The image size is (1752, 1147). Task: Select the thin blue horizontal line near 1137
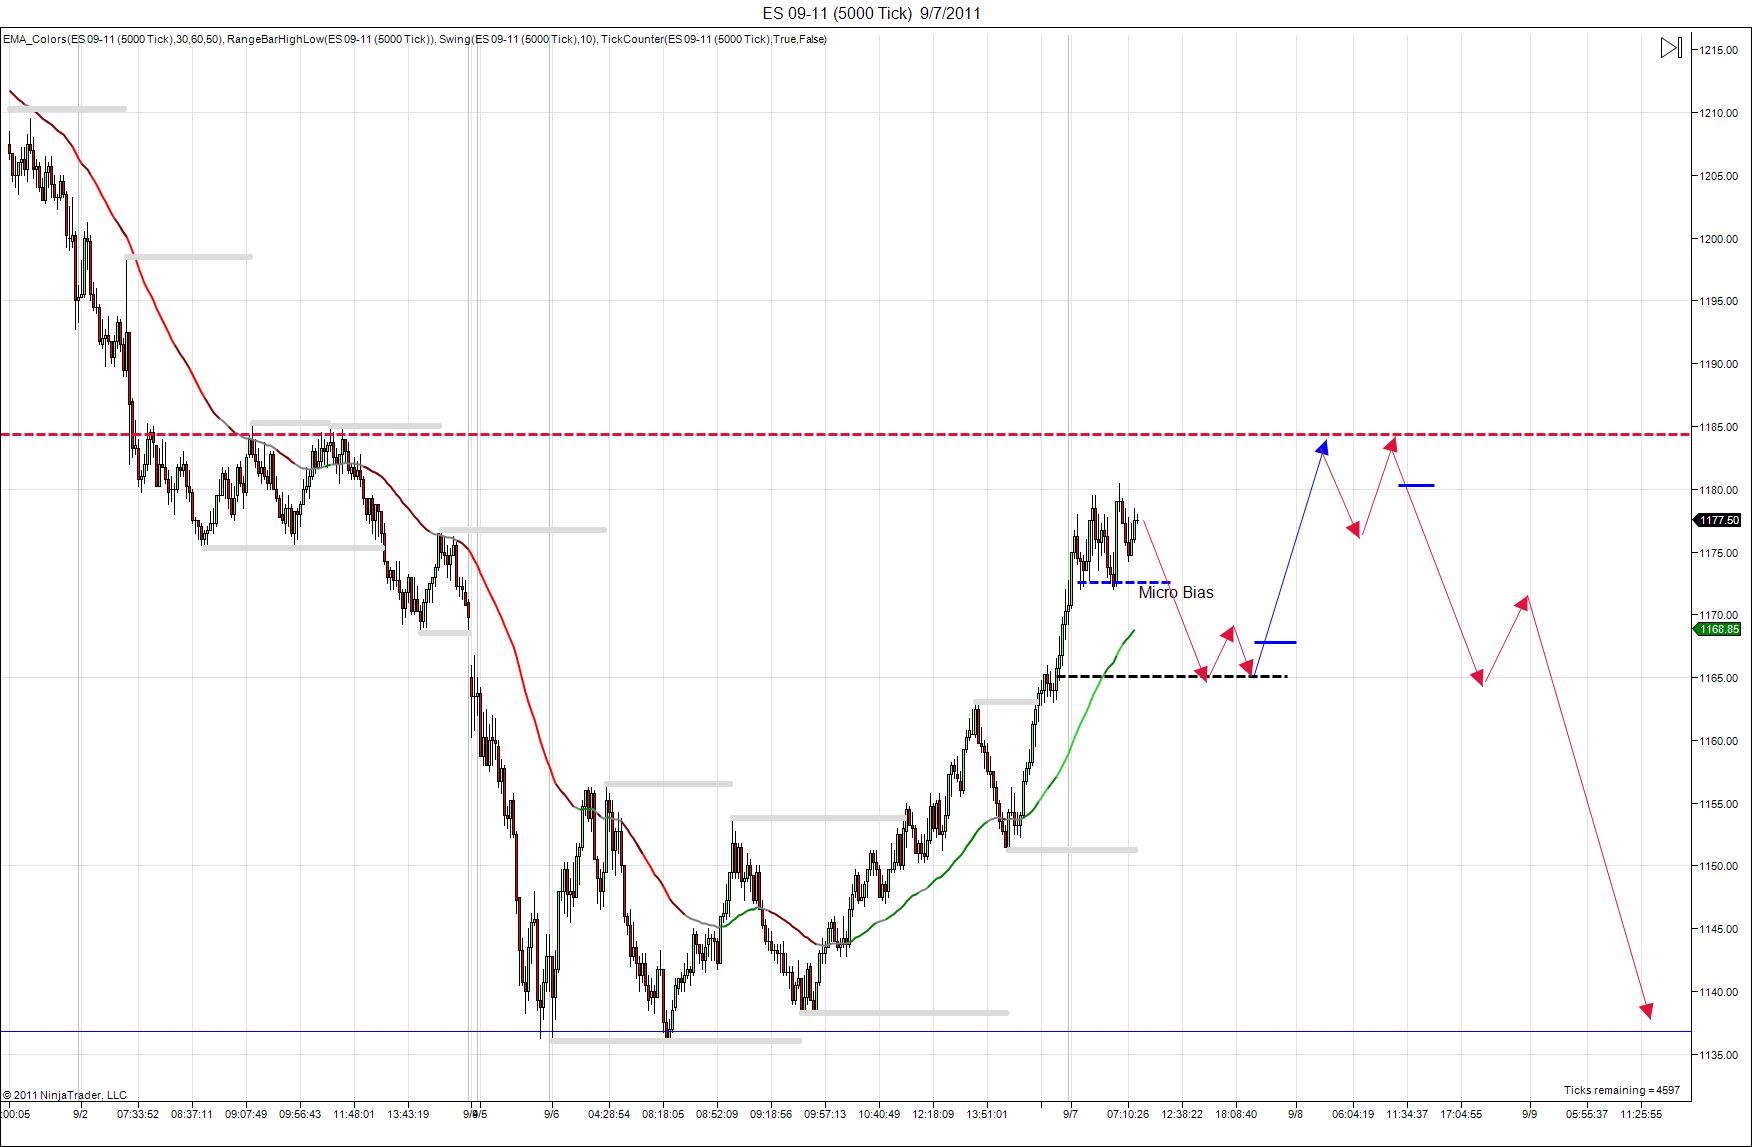point(845,1031)
